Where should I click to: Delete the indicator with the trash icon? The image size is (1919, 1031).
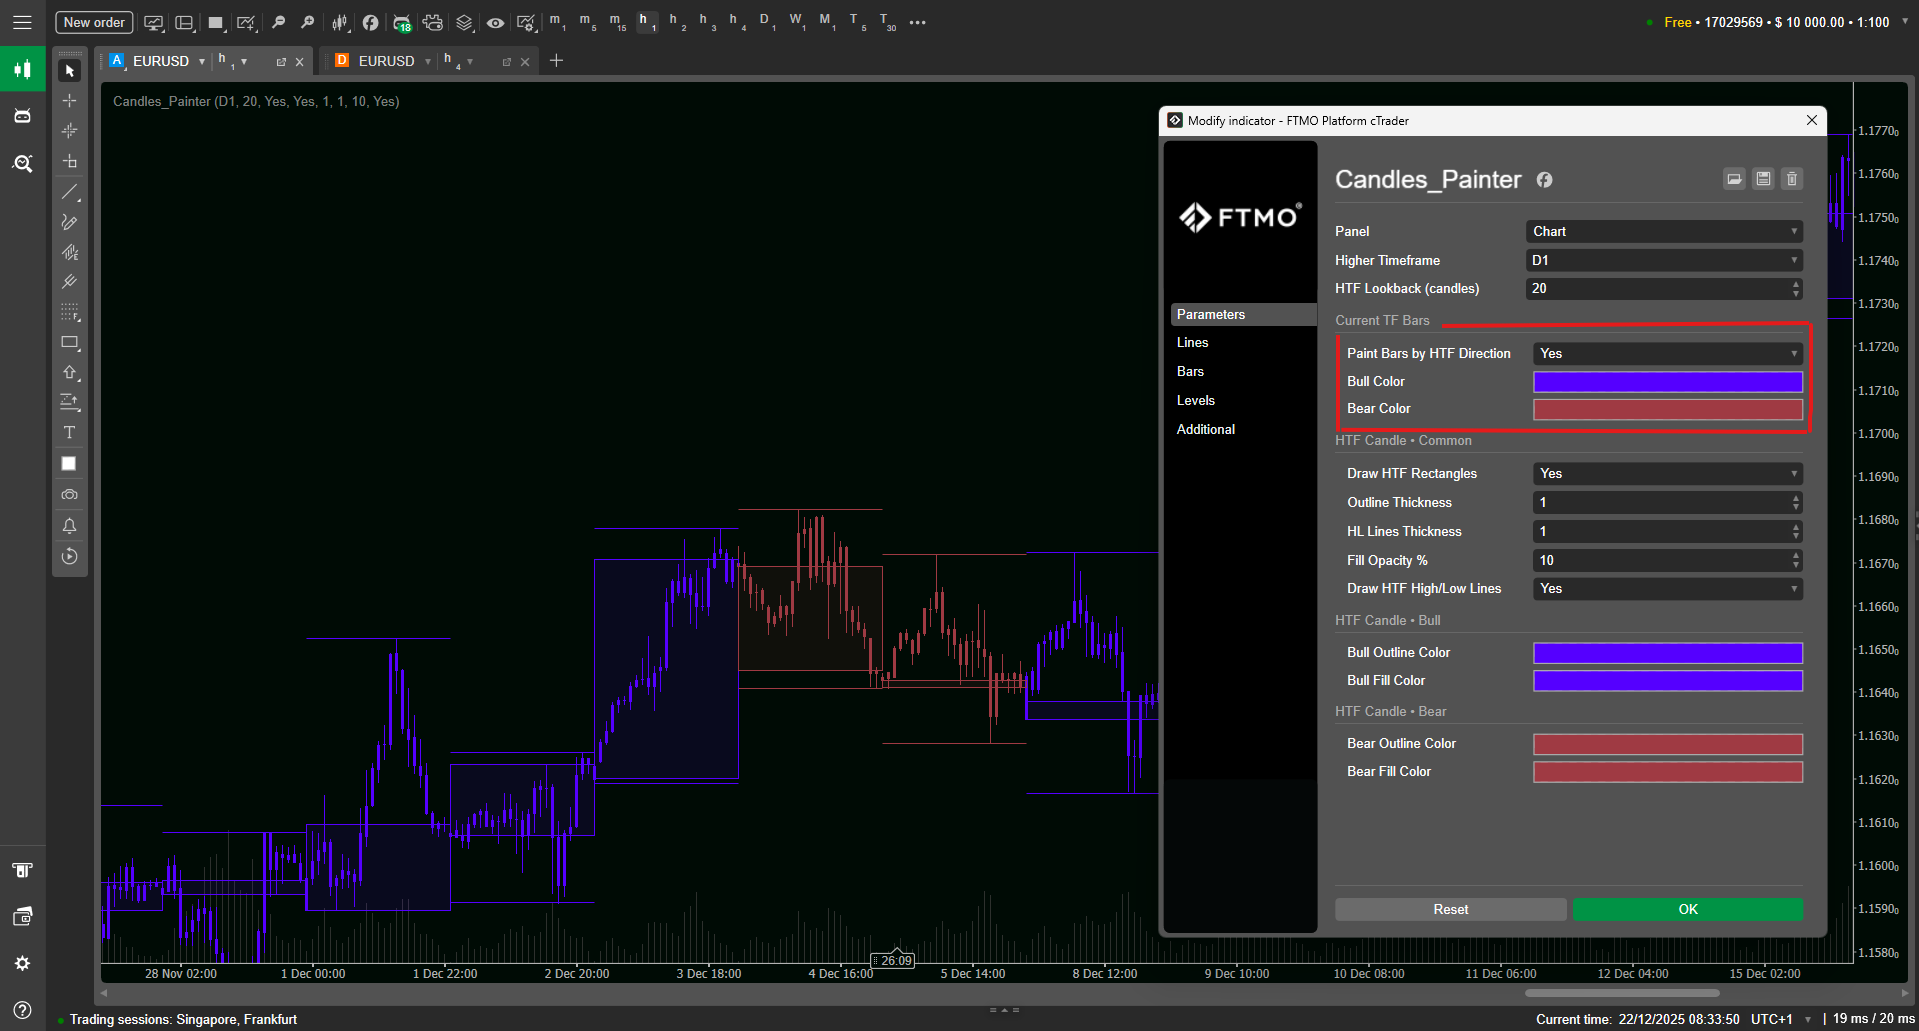coord(1791,179)
